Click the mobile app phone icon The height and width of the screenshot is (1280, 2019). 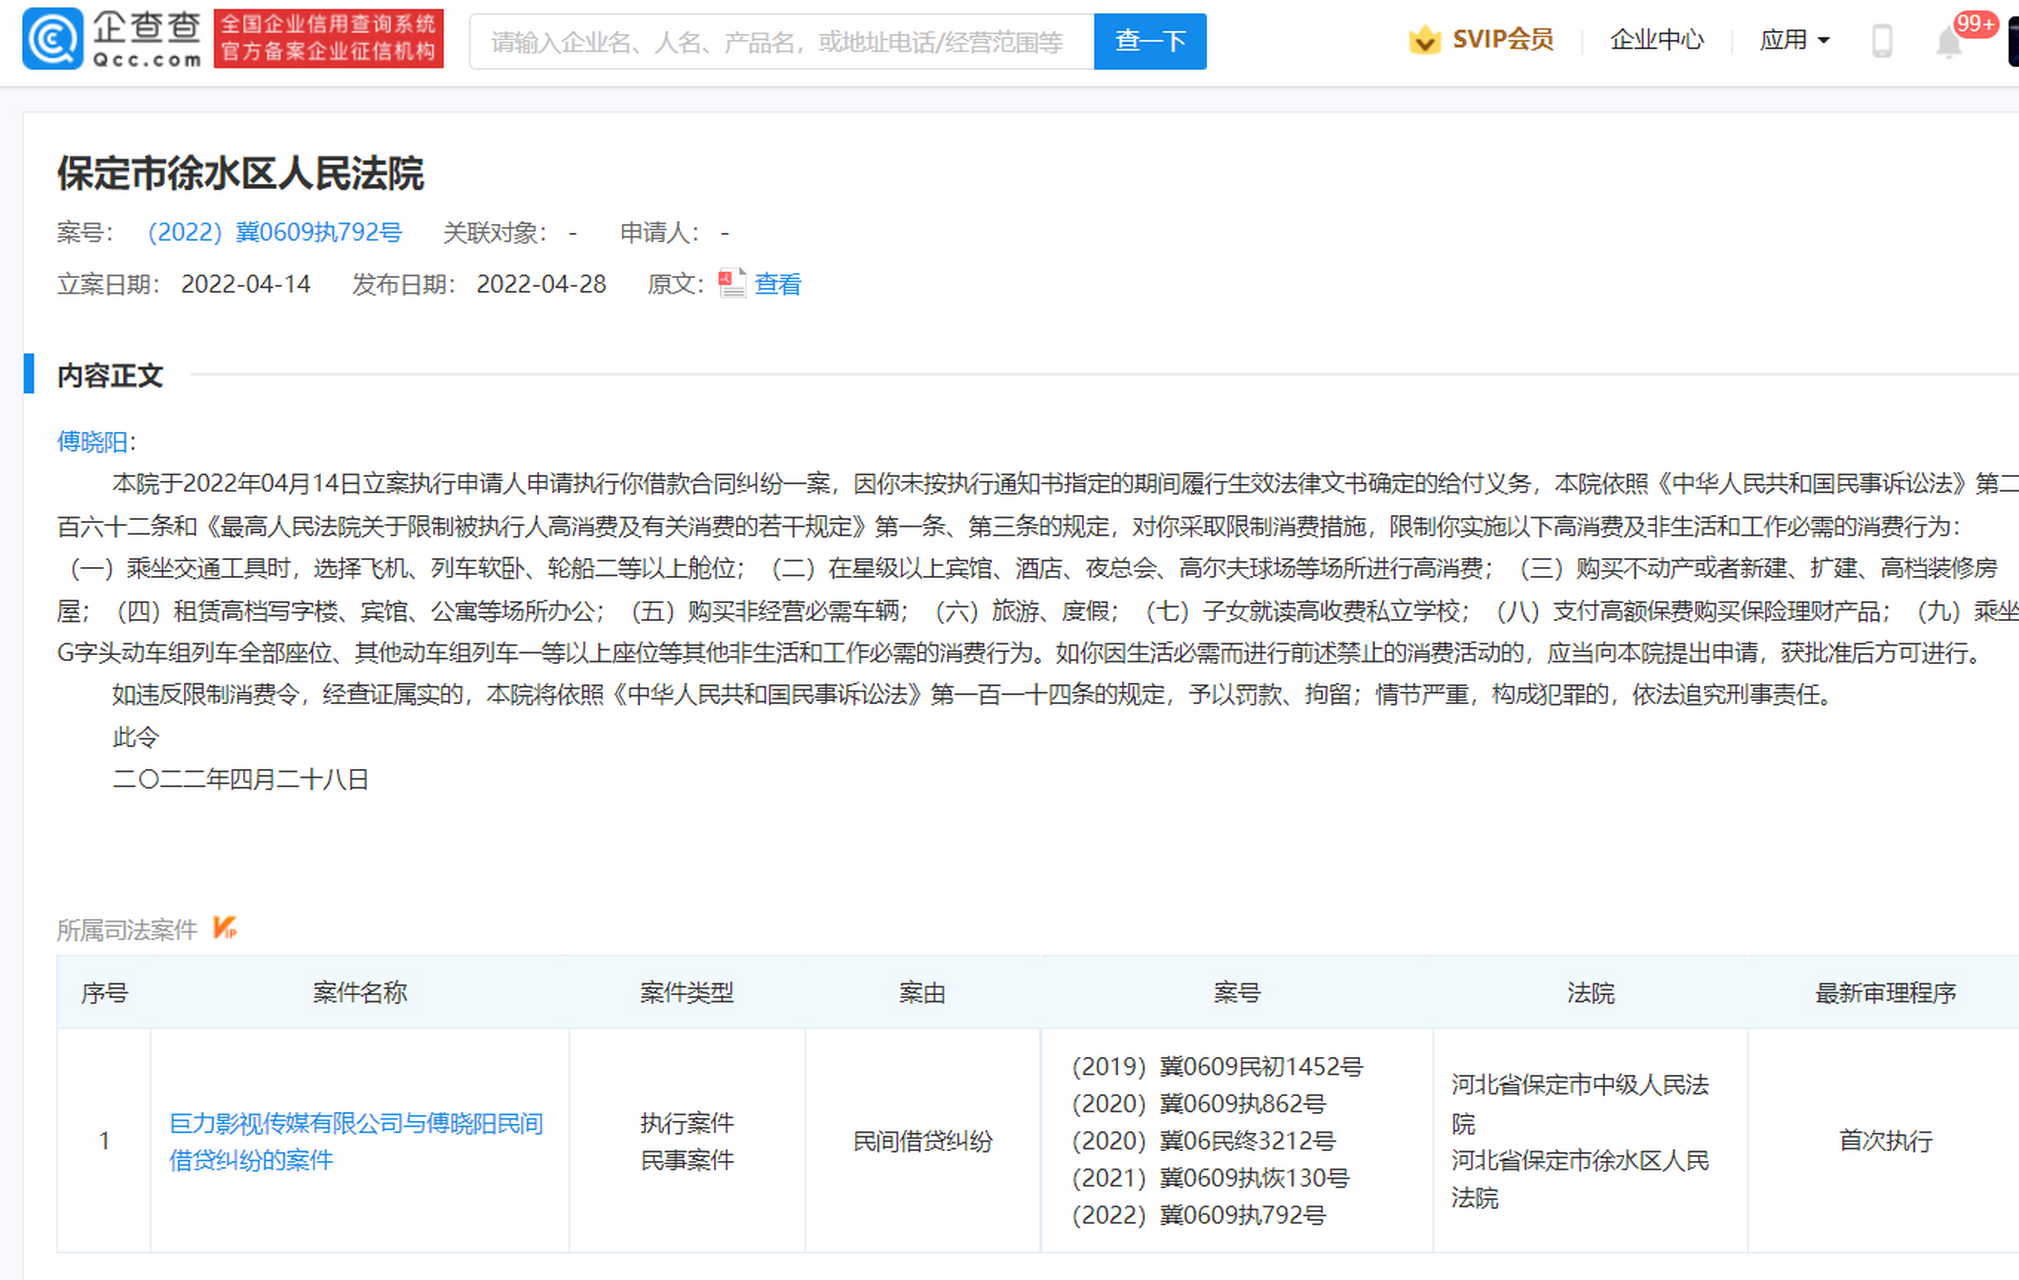pos(1884,40)
